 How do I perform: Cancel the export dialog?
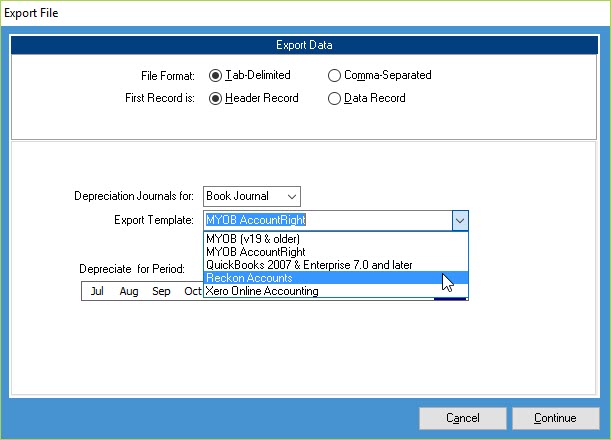463,418
